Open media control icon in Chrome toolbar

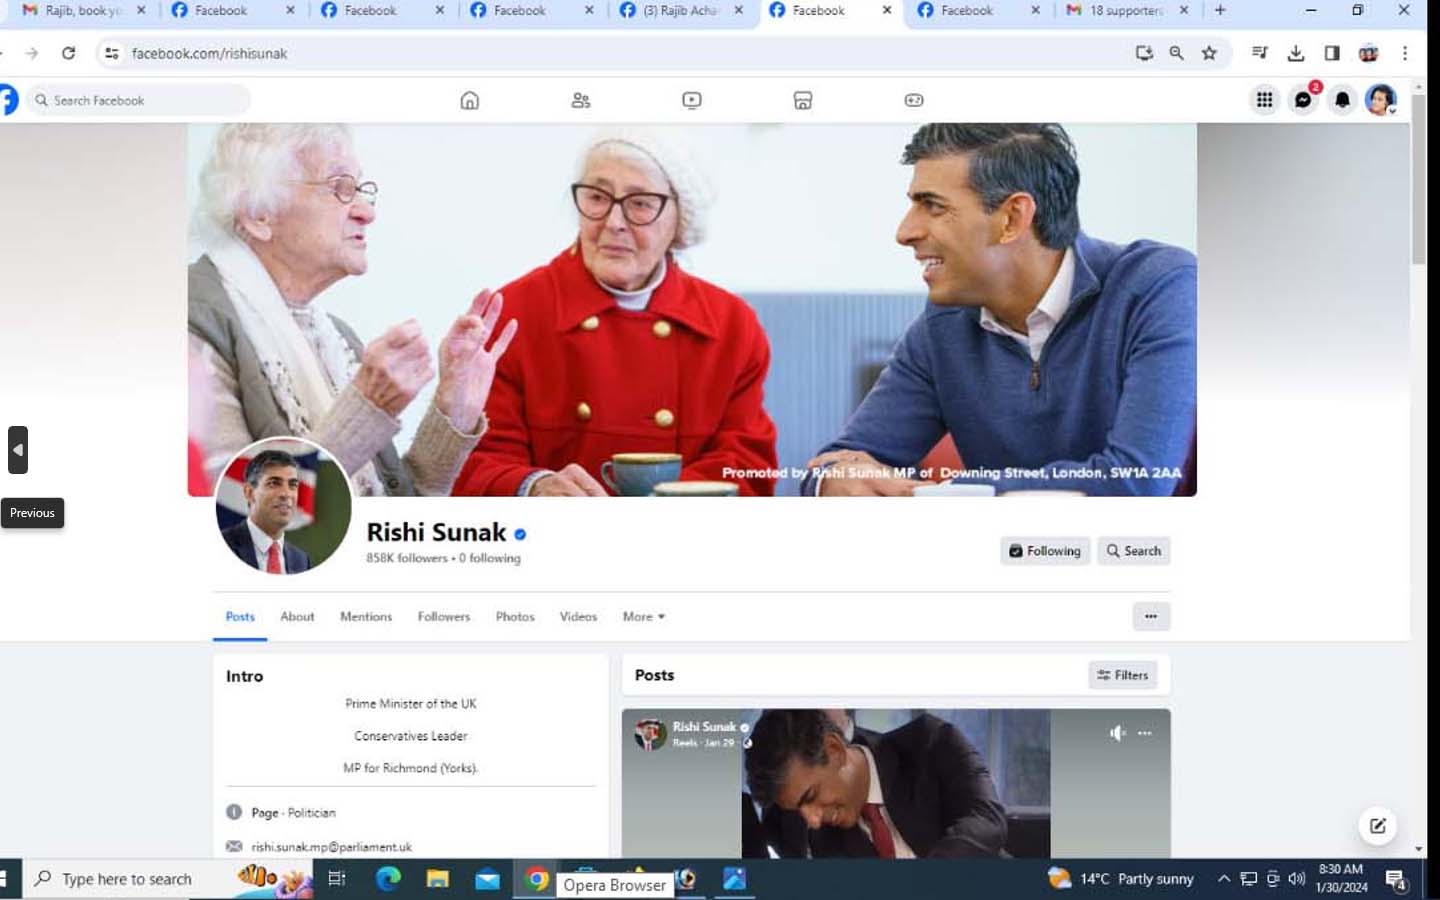[1260, 53]
